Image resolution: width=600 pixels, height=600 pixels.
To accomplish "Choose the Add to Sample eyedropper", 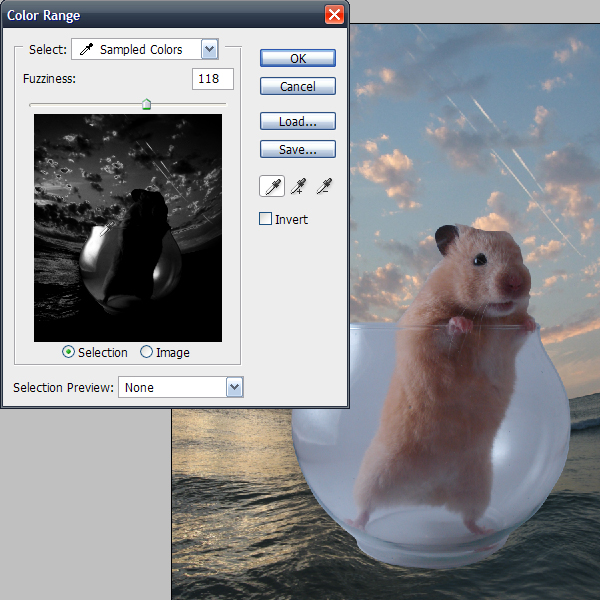I will click(297, 186).
